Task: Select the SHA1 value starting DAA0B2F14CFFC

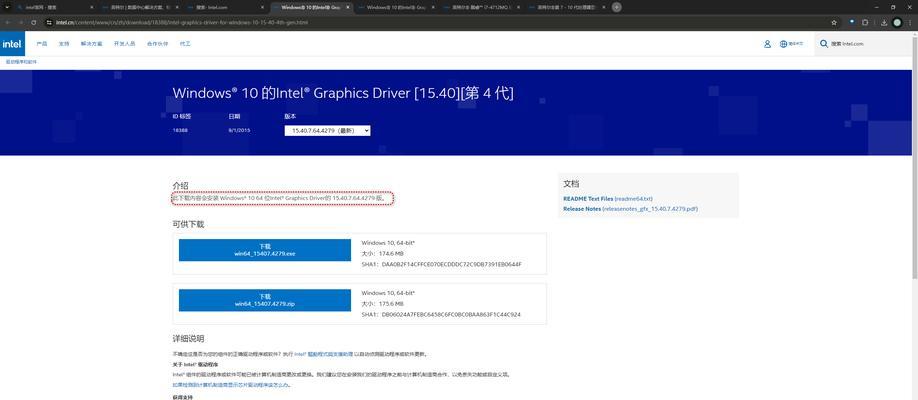Action: pyautogui.click(x=451, y=264)
